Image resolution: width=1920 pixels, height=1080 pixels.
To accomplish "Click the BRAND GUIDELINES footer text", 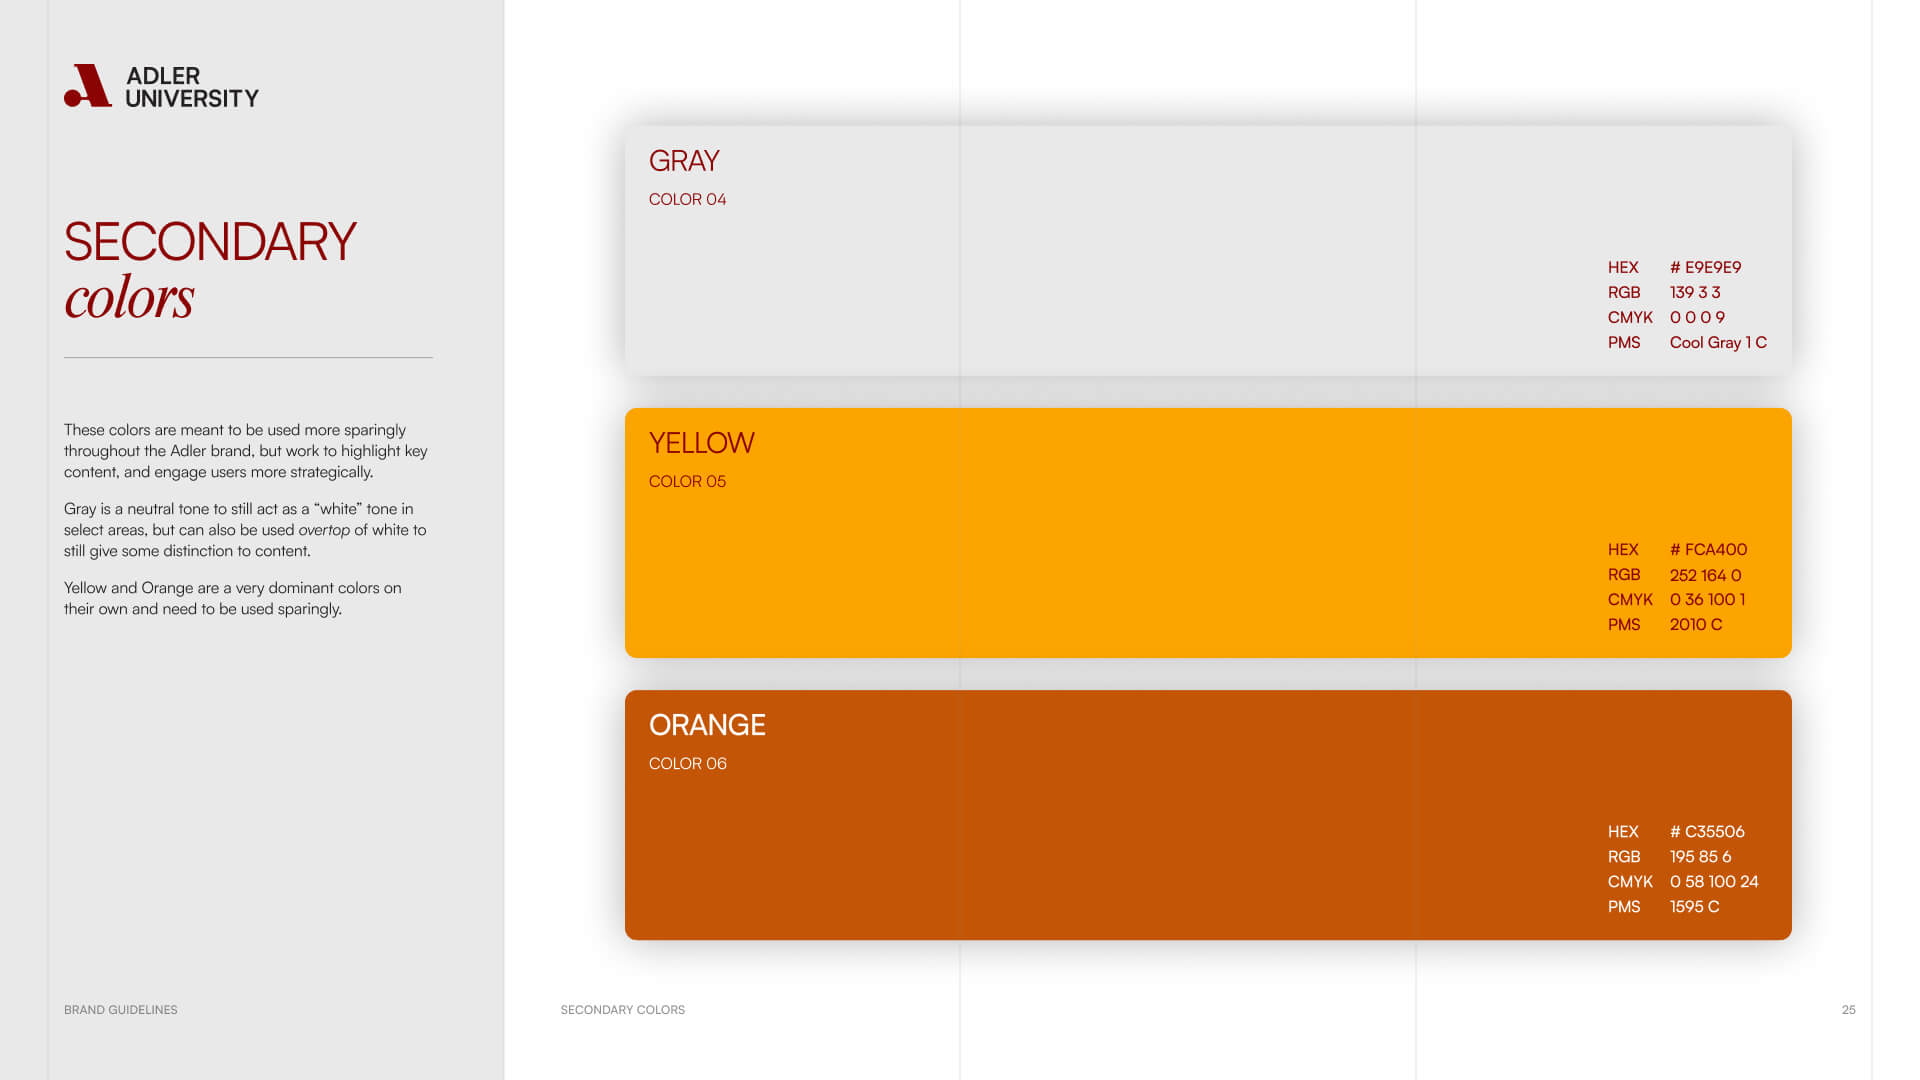I will [x=121, y=1010].
